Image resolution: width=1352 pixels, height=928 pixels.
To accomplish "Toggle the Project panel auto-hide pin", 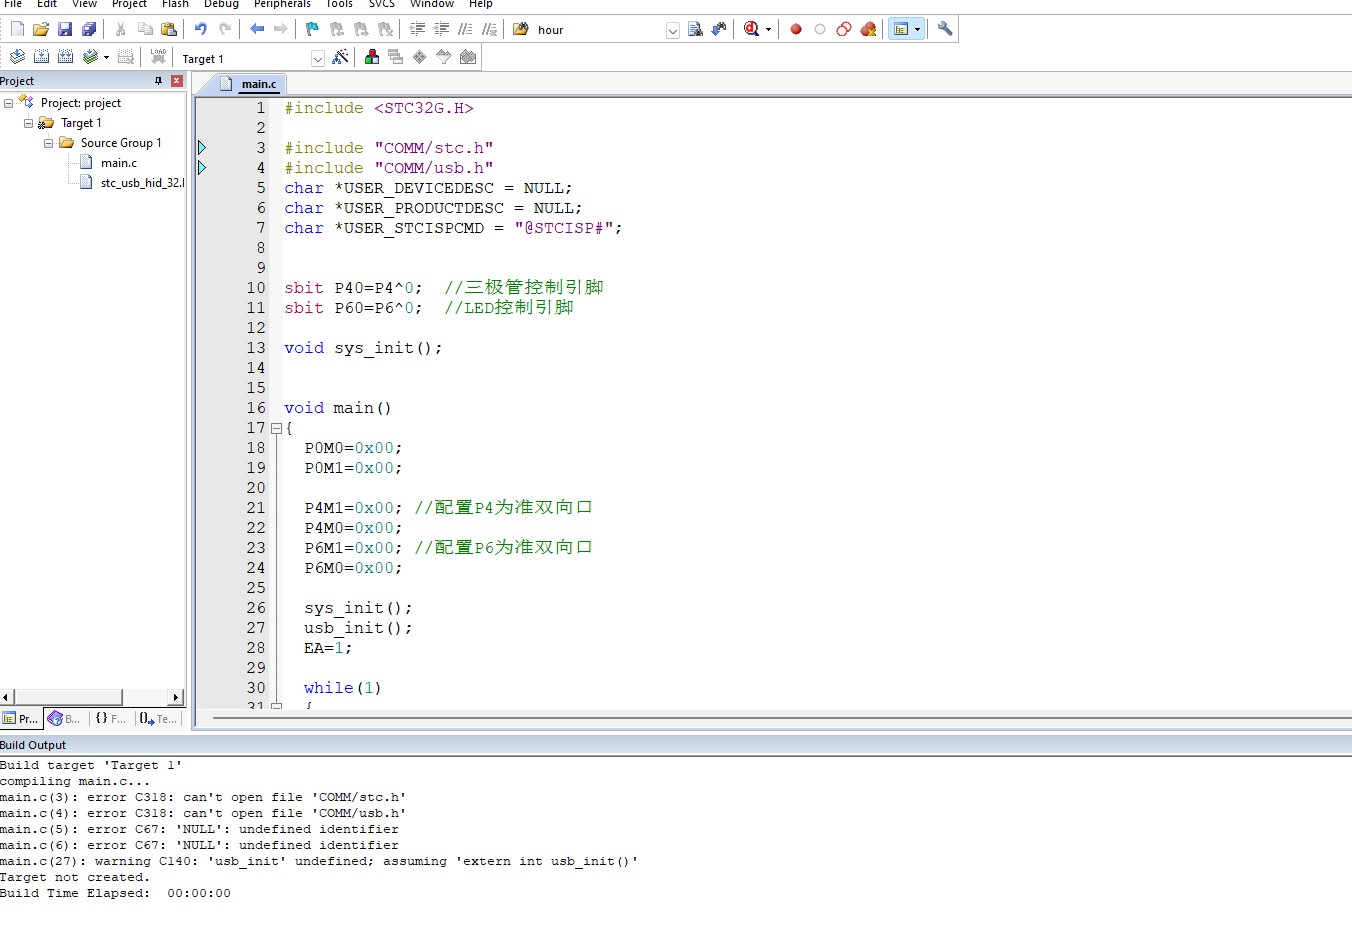I will (x=158, y=81).
